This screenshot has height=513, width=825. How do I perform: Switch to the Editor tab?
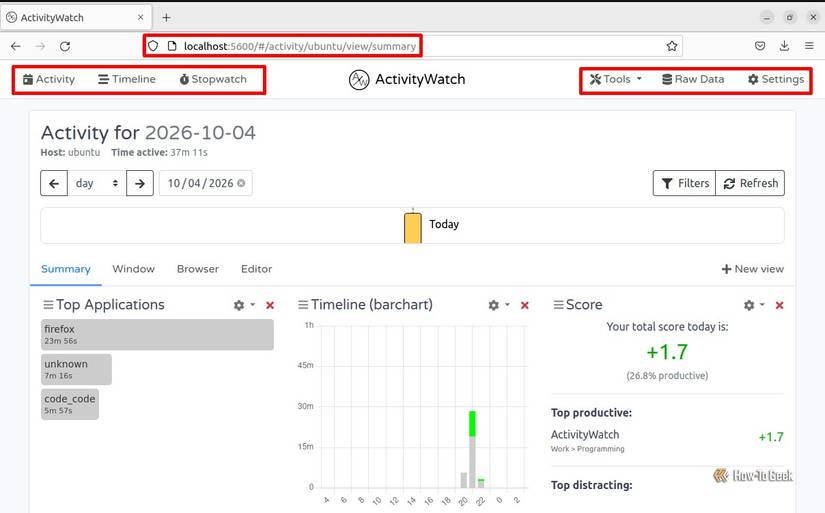click(x=256, y=269)
